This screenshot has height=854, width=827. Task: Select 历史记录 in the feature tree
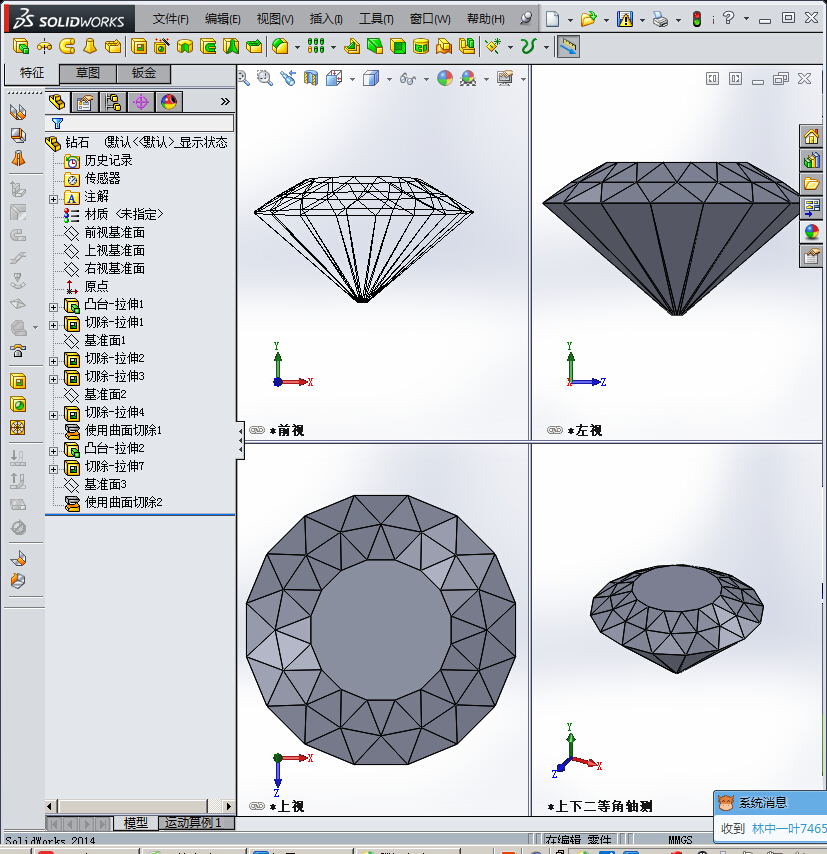click(x=108, y=161)
